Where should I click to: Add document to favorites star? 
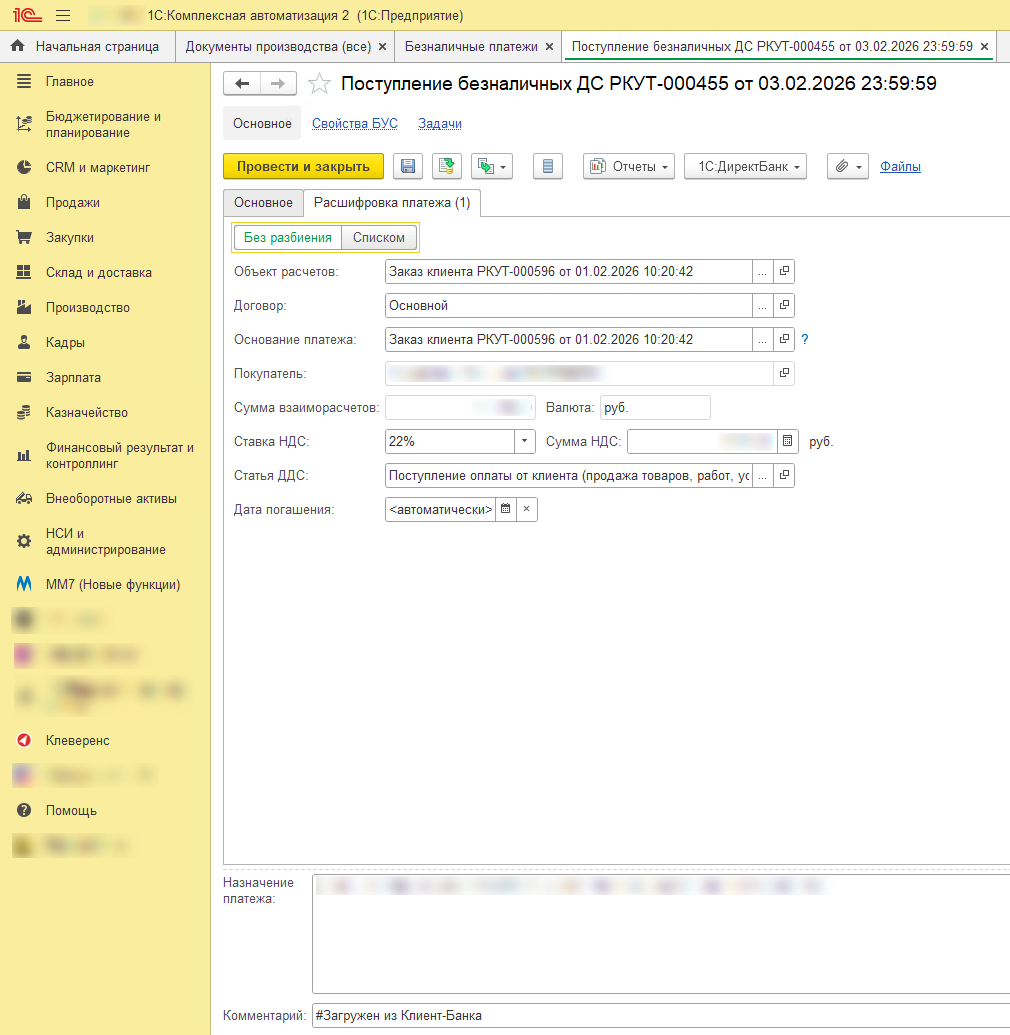pyautogui.click(x=320, y=84)
